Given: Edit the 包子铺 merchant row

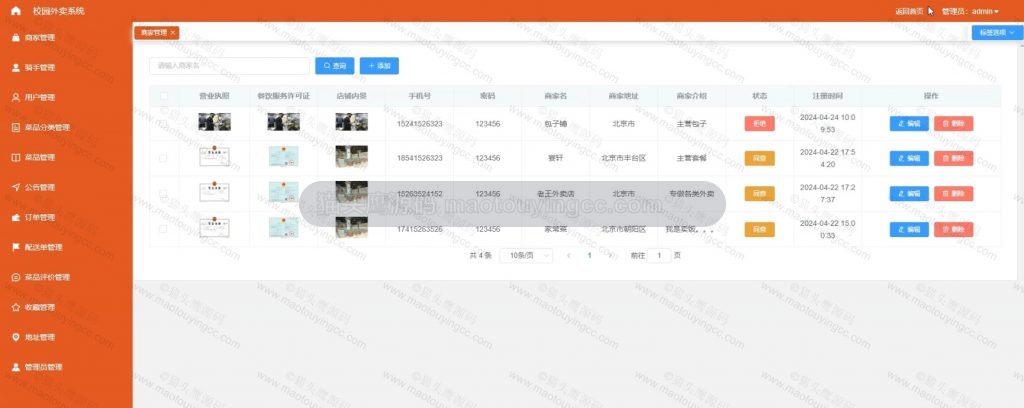Looking at the screenshot, I should [x=909, y=123].
